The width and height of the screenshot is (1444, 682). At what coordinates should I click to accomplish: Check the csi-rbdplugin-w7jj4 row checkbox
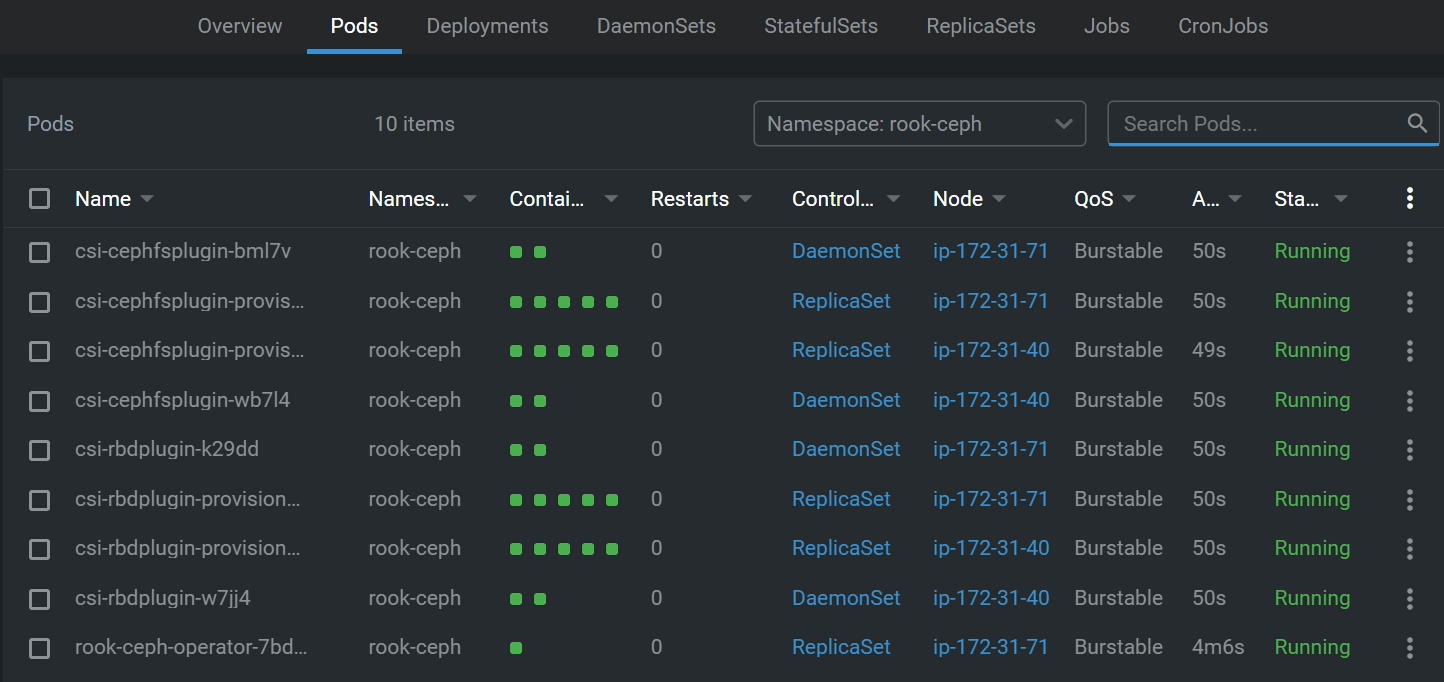click(x=39, y=598)
